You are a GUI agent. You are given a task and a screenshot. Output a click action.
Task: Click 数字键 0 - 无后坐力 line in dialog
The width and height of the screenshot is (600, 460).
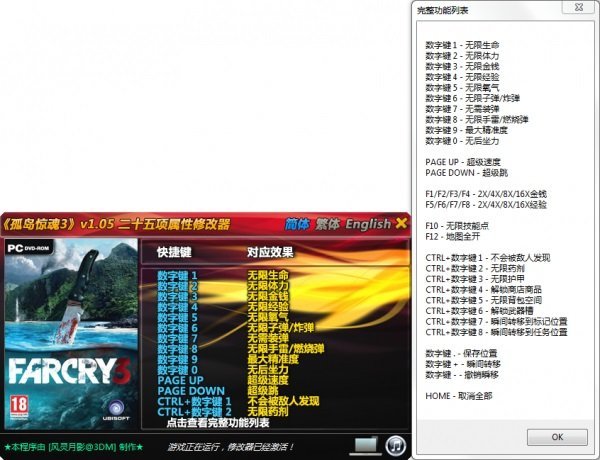(462, 141)
